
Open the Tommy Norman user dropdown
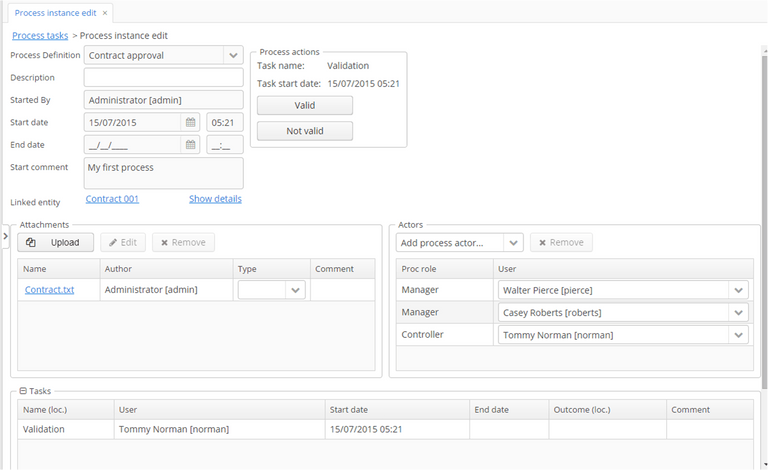click(738, 335)
